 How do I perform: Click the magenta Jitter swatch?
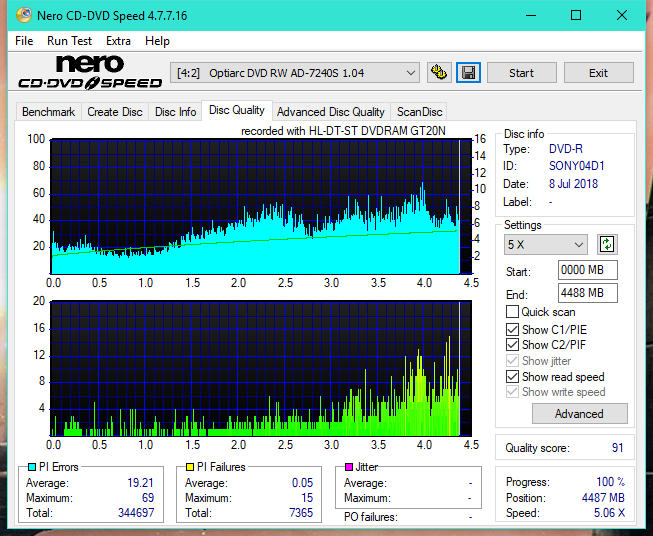click(349, 467)
